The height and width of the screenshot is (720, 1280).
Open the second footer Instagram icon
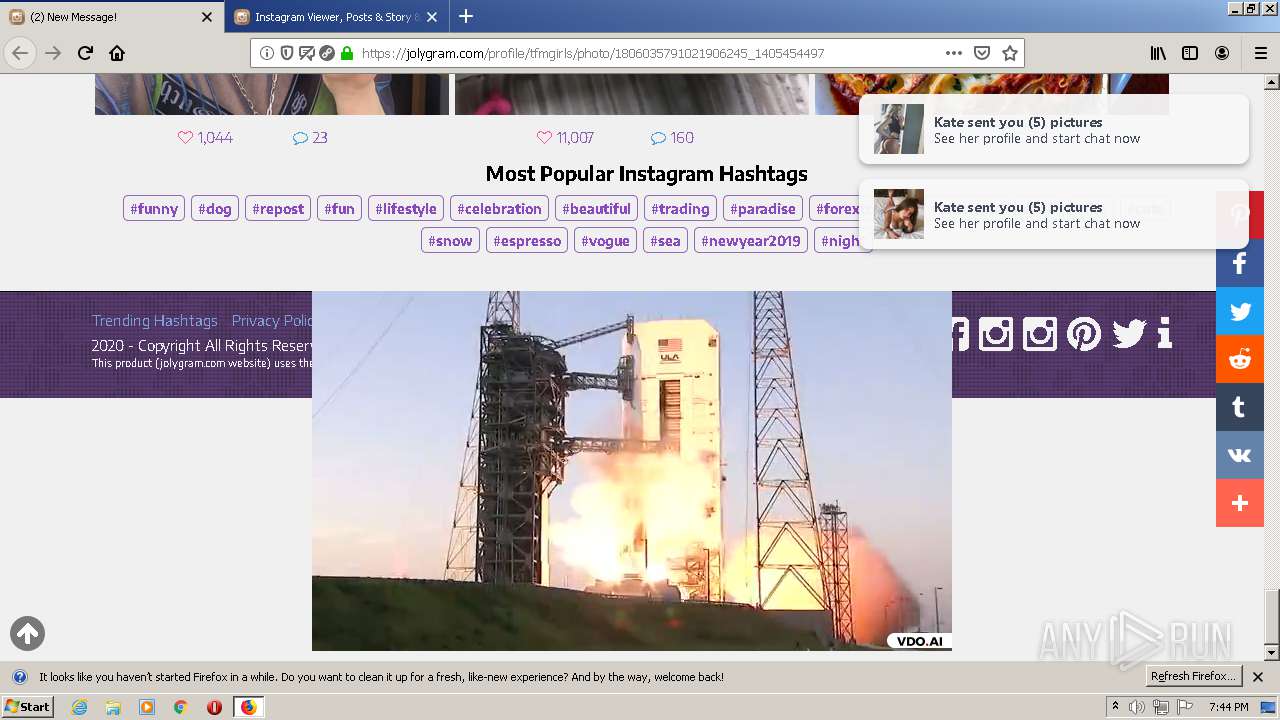1040,333
